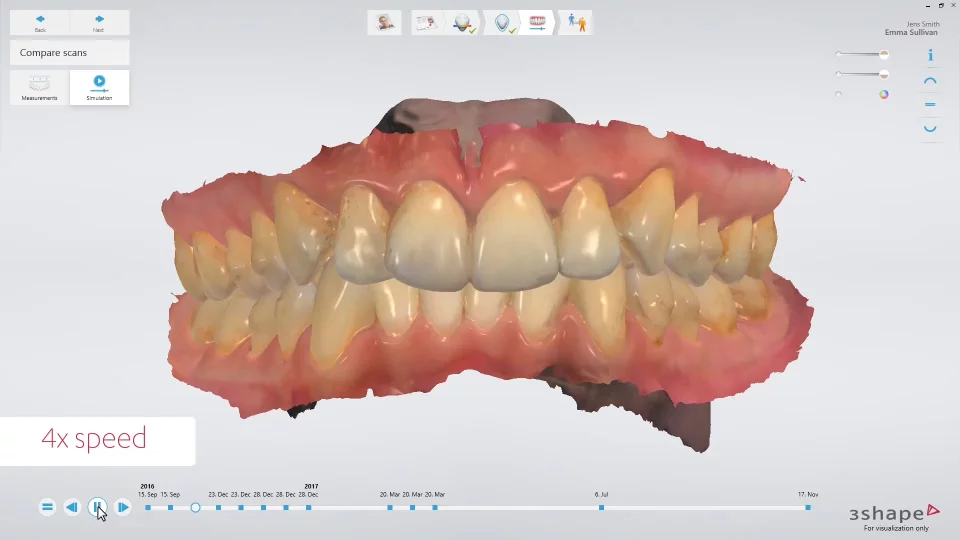Click the info icon on right sidebar

tap(930, 56)
